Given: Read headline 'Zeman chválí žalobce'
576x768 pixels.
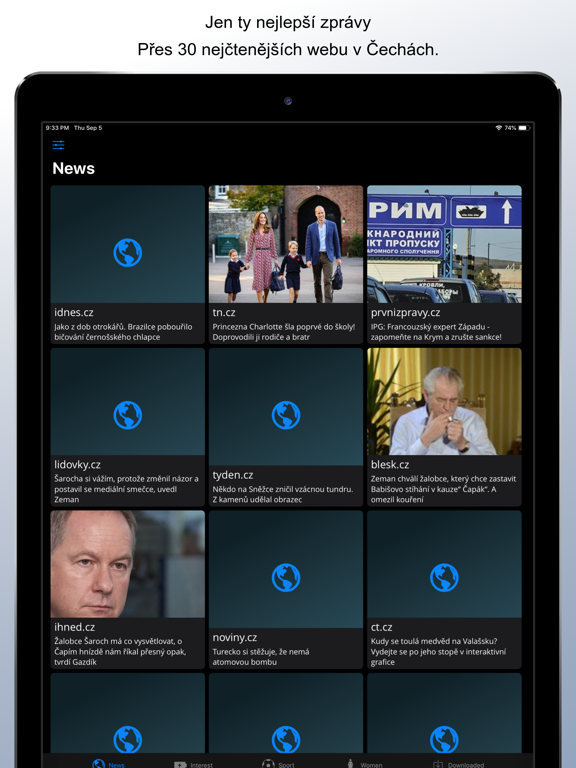Looking at the screenshot, I should click(443, 489).
